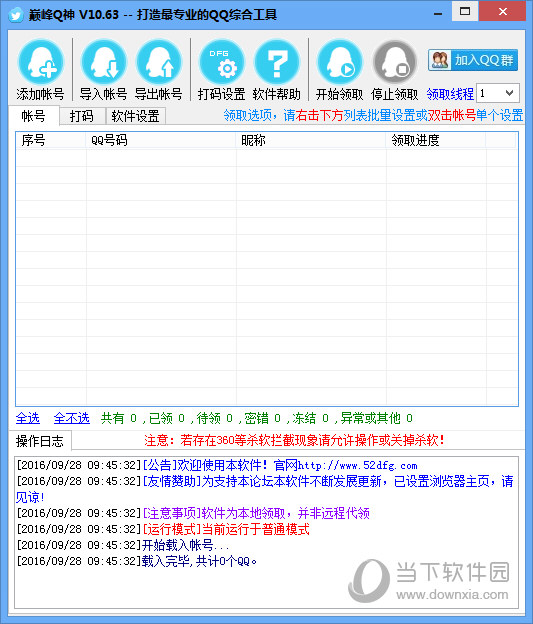Click the 待领 0 pending count status
This screenshot has width=533, height=624.
[x=215, y=418]
